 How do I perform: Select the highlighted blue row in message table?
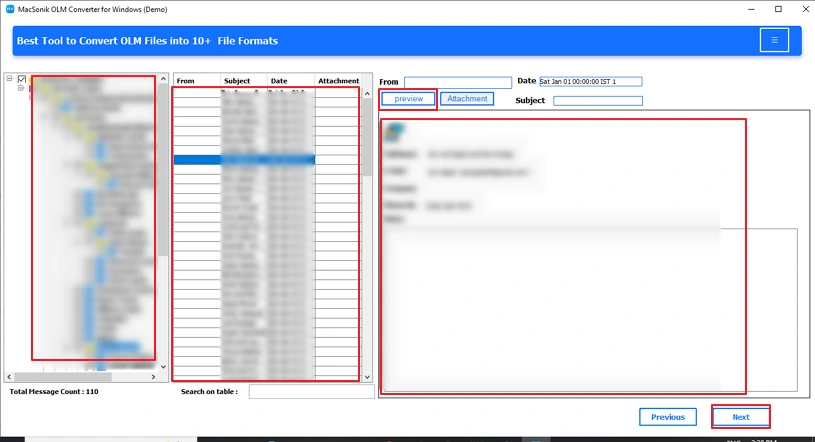[244, 159]
